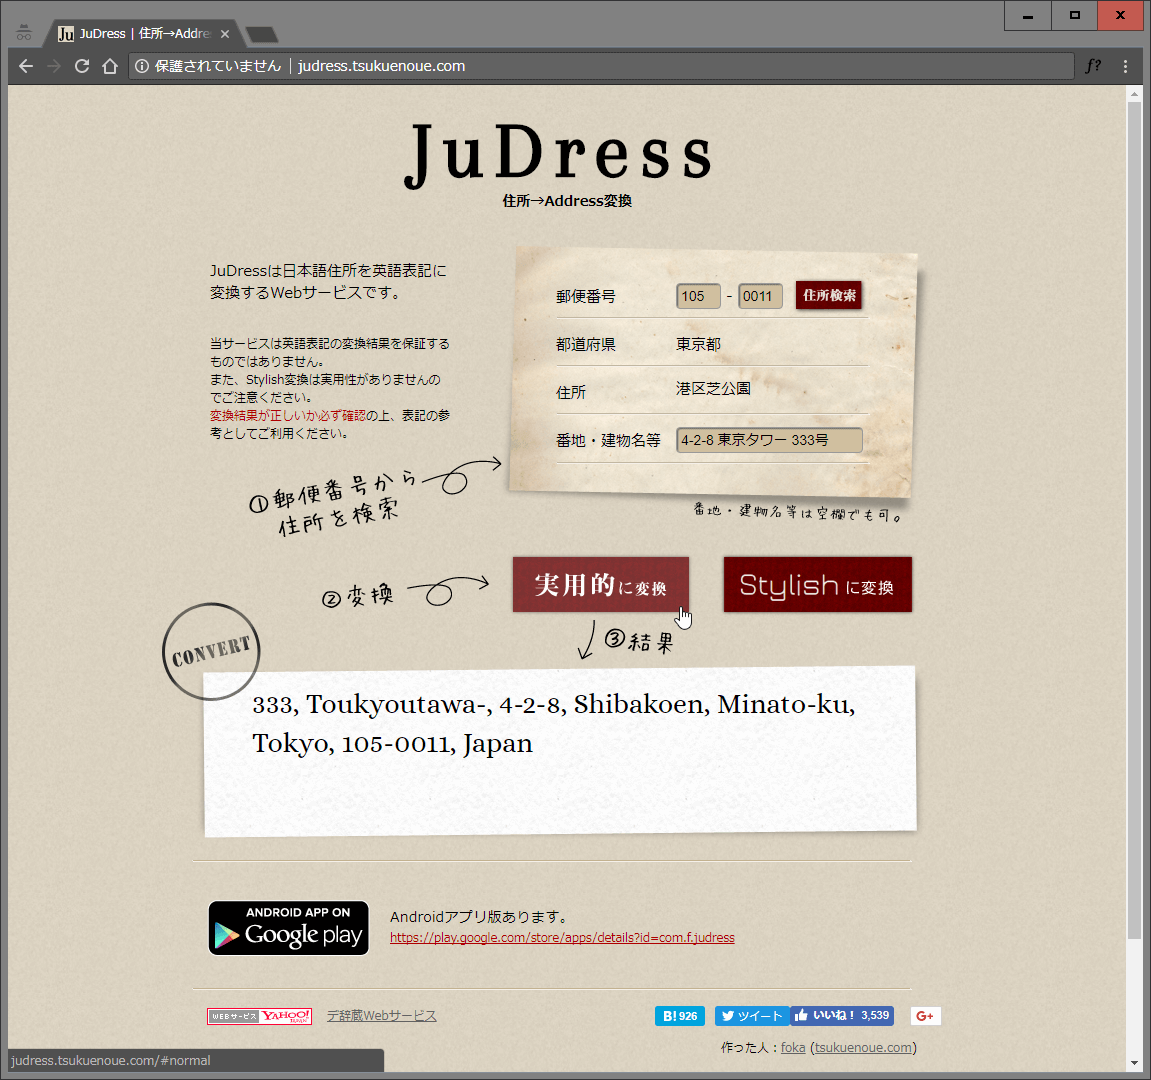
Task: Reload the page with the refresh icon
Action: pyautogui.click(x=82, y=66)
